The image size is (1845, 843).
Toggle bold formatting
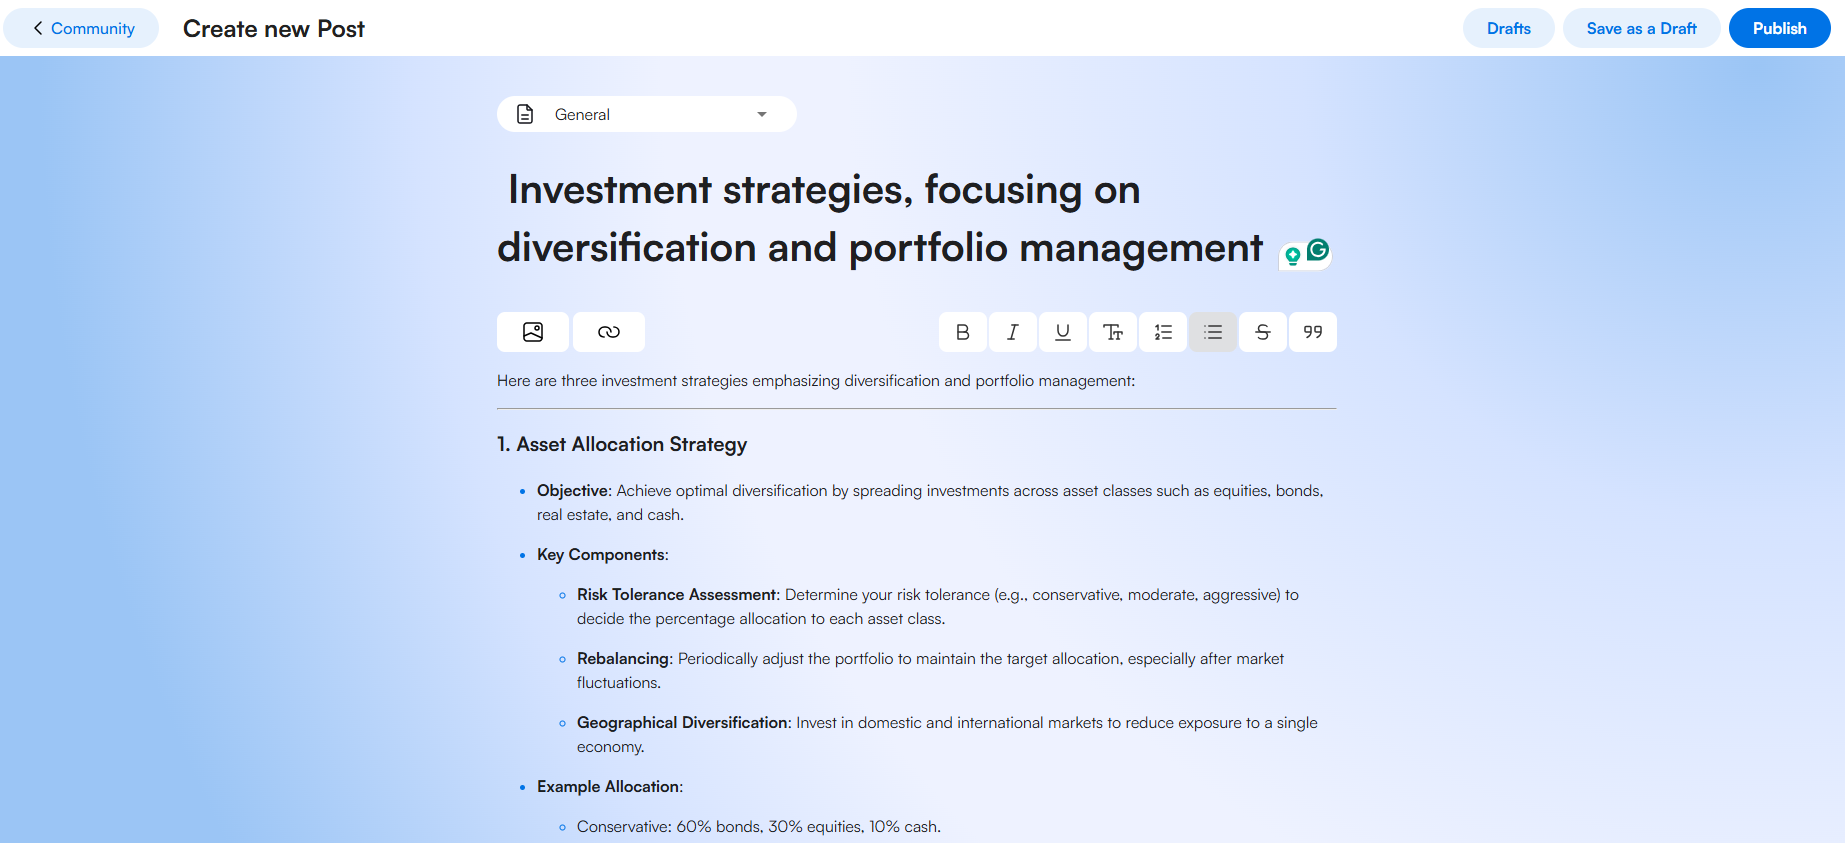(963, 332)
